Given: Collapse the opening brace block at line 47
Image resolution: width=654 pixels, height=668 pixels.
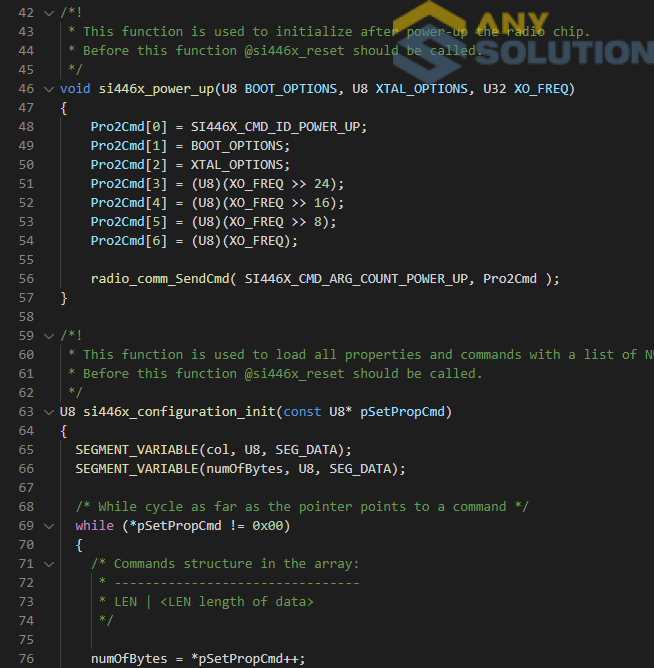Looking at the screenshot, I should coord(48,107).
